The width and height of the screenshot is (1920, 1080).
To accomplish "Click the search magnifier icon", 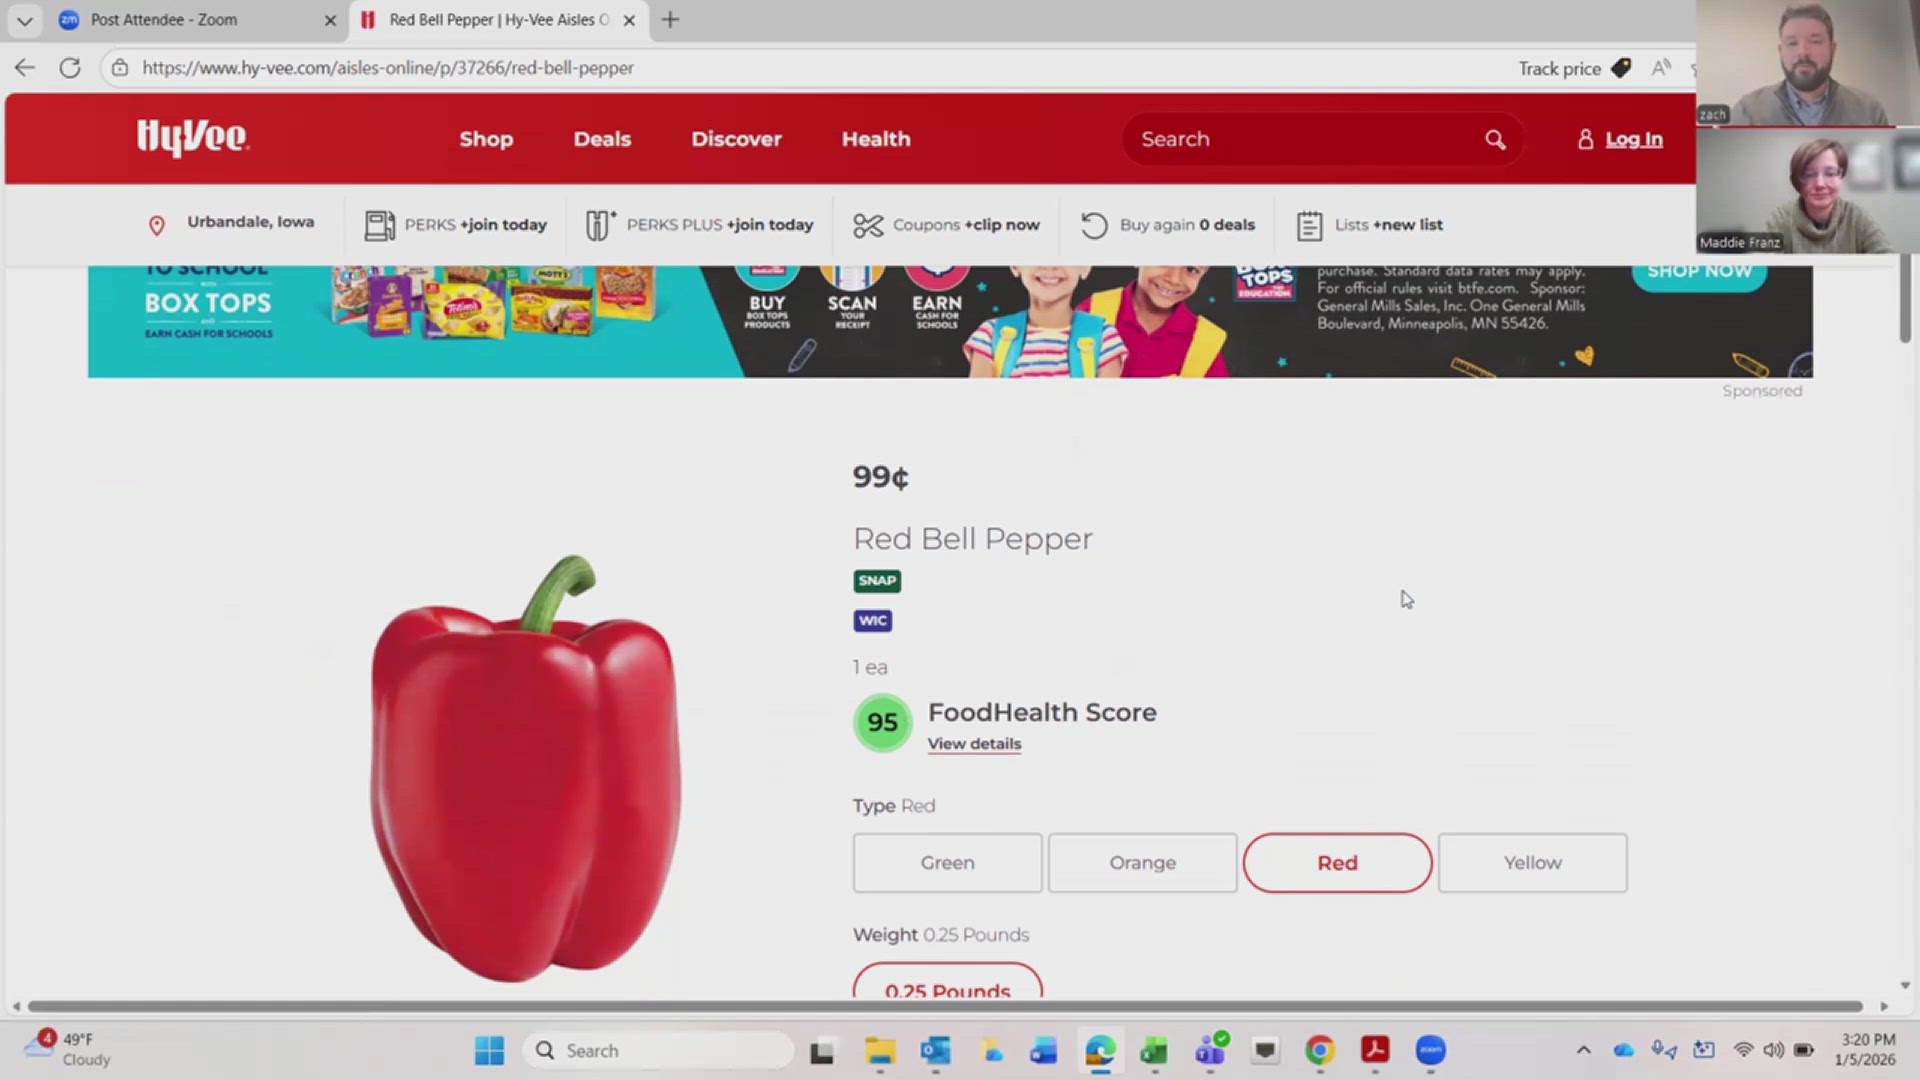I will point(1494,139).
